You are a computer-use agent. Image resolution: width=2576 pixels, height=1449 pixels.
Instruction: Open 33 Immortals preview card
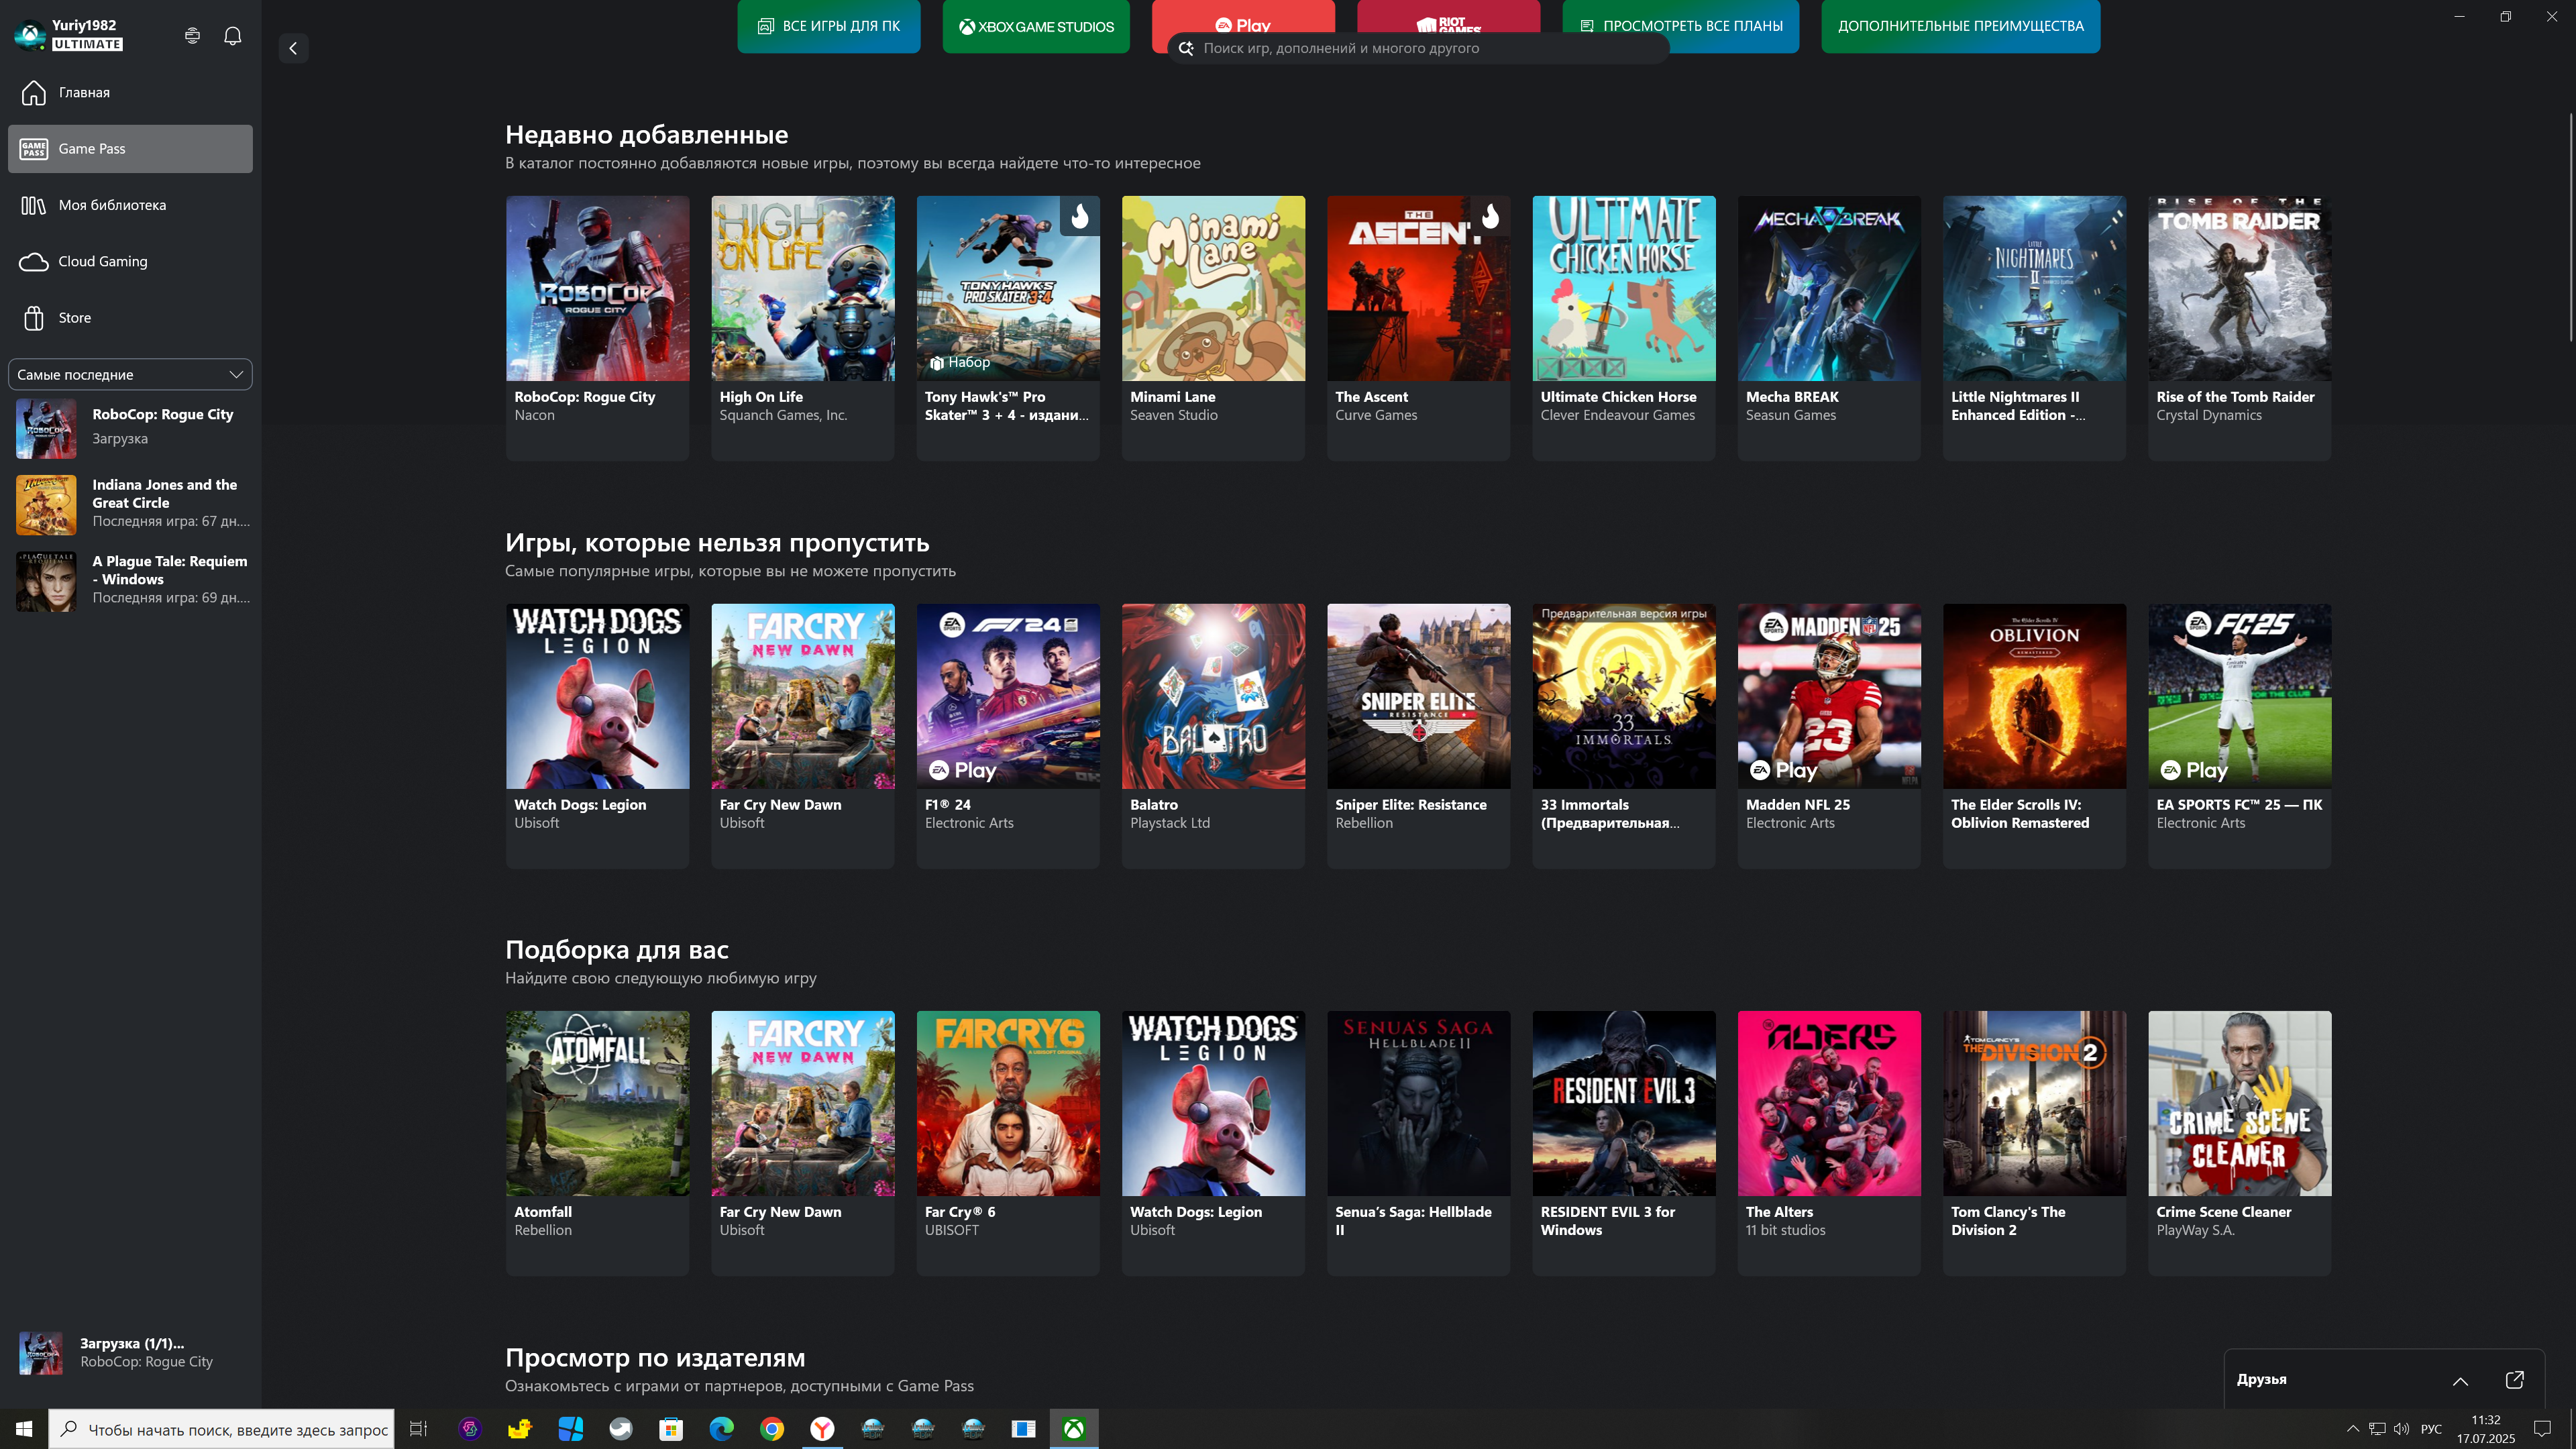1624,736
